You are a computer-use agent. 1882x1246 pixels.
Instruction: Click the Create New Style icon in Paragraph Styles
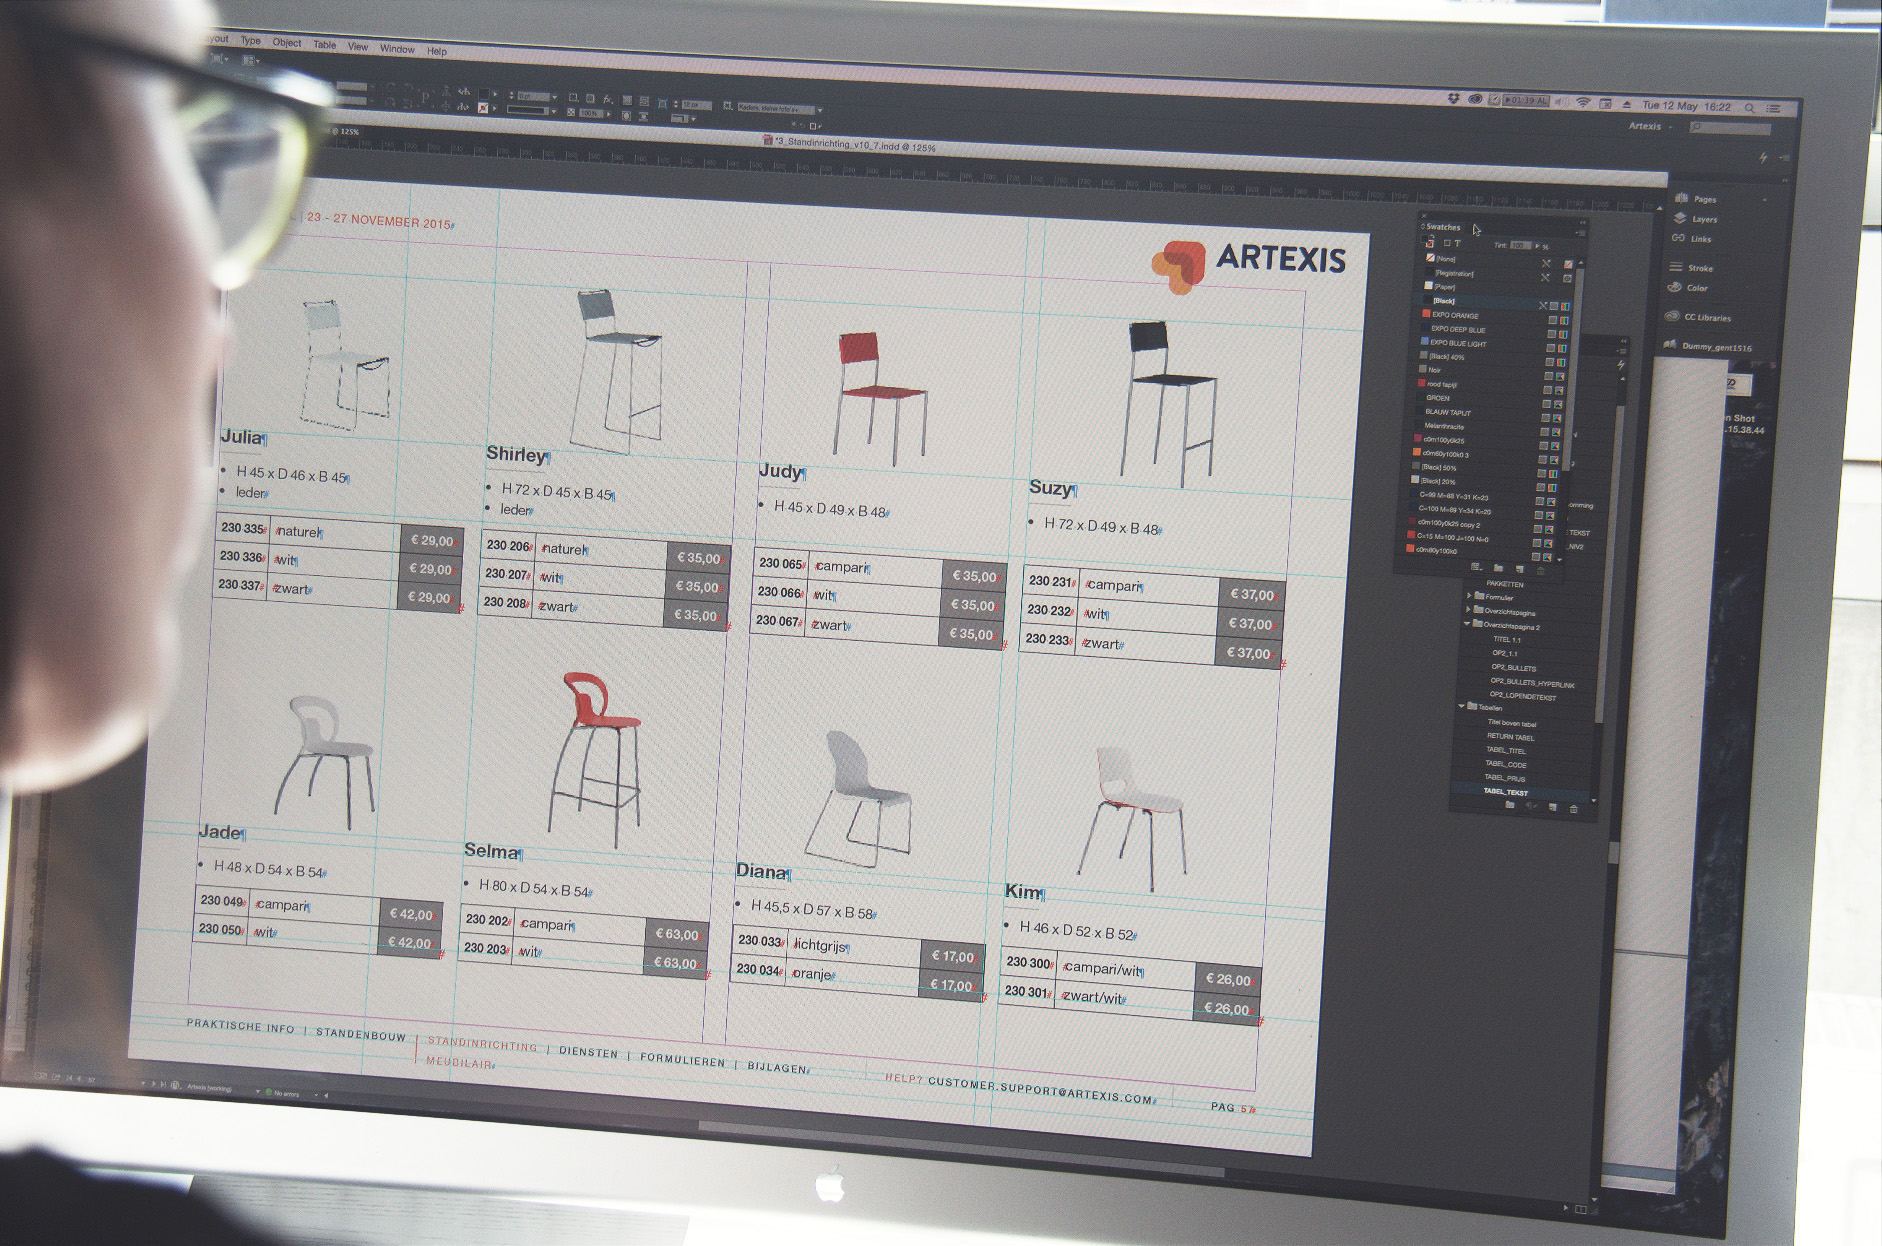click(1553, 807)
